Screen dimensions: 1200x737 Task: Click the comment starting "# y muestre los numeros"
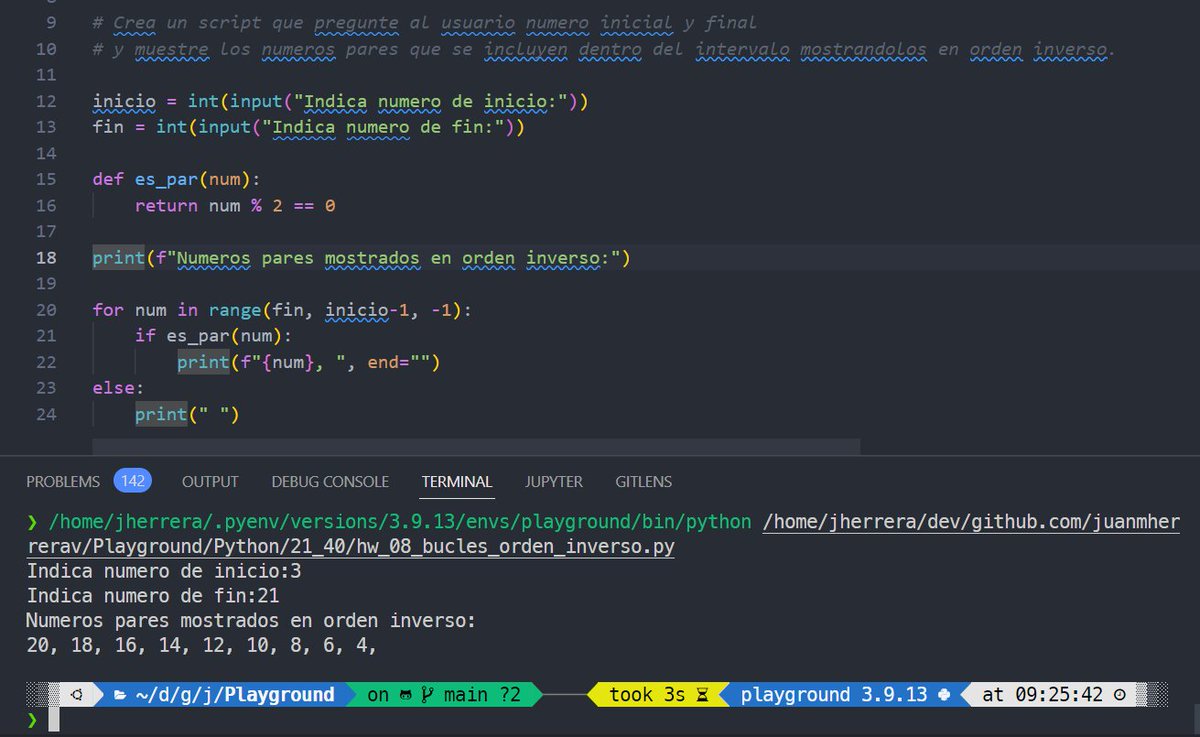[603, 49]
